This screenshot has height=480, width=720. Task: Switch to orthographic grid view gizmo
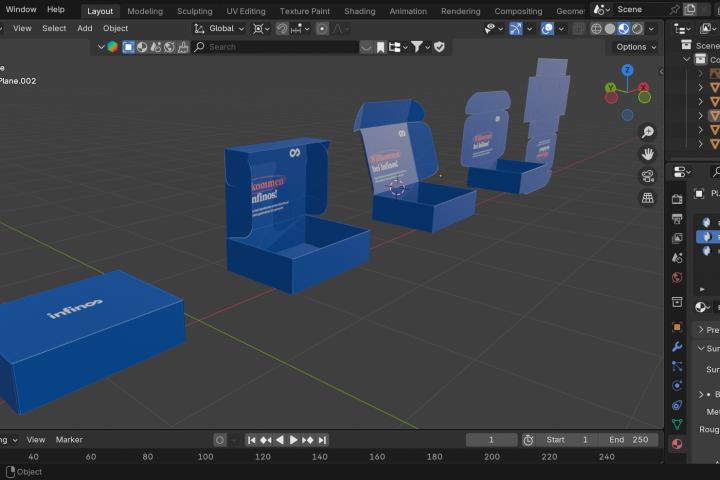coord(647,198)
